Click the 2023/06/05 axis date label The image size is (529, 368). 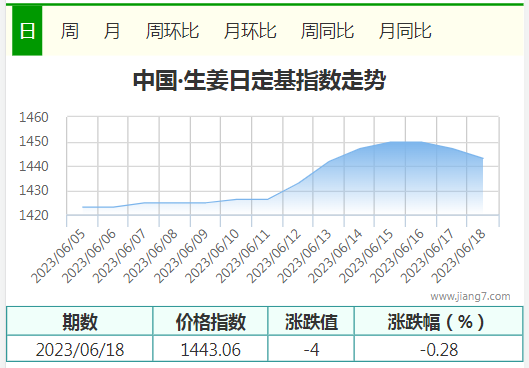pyautogui.click(x=59, y=256)
